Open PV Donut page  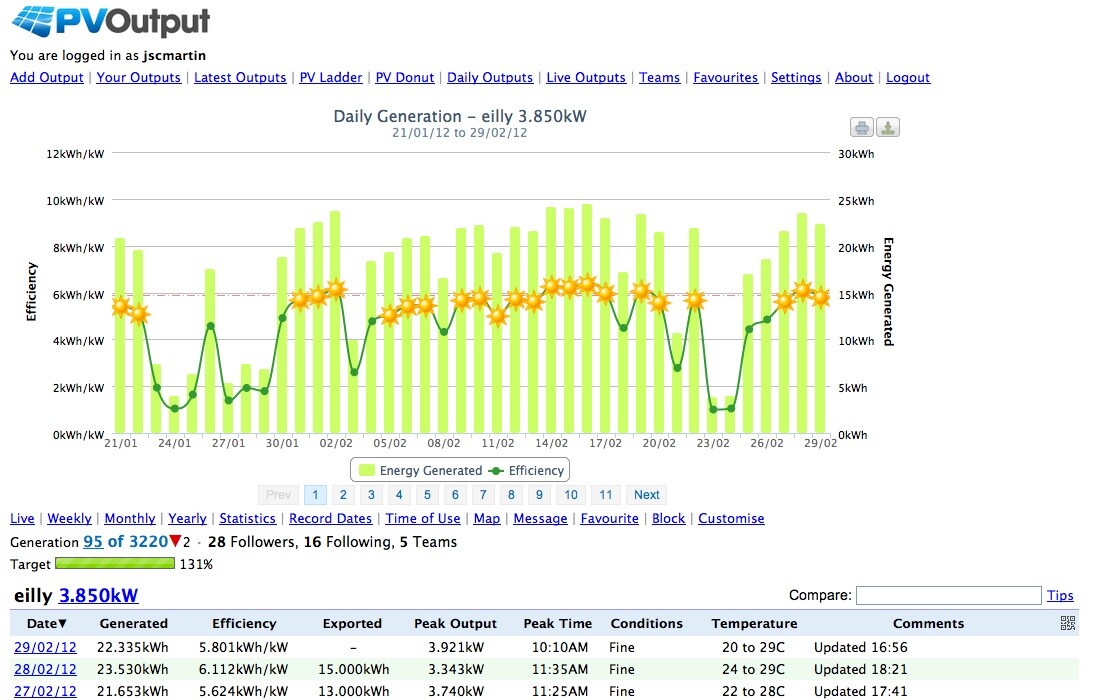click(404, 77)
